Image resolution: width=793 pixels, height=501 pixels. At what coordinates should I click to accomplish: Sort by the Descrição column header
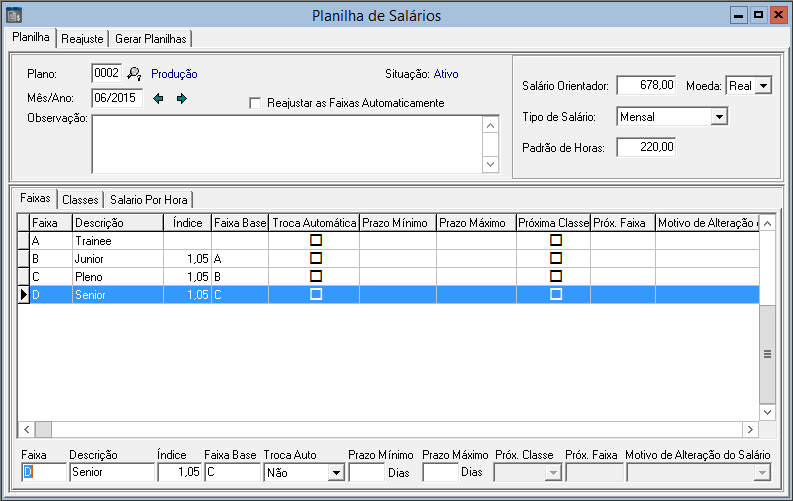click(115, 223)
